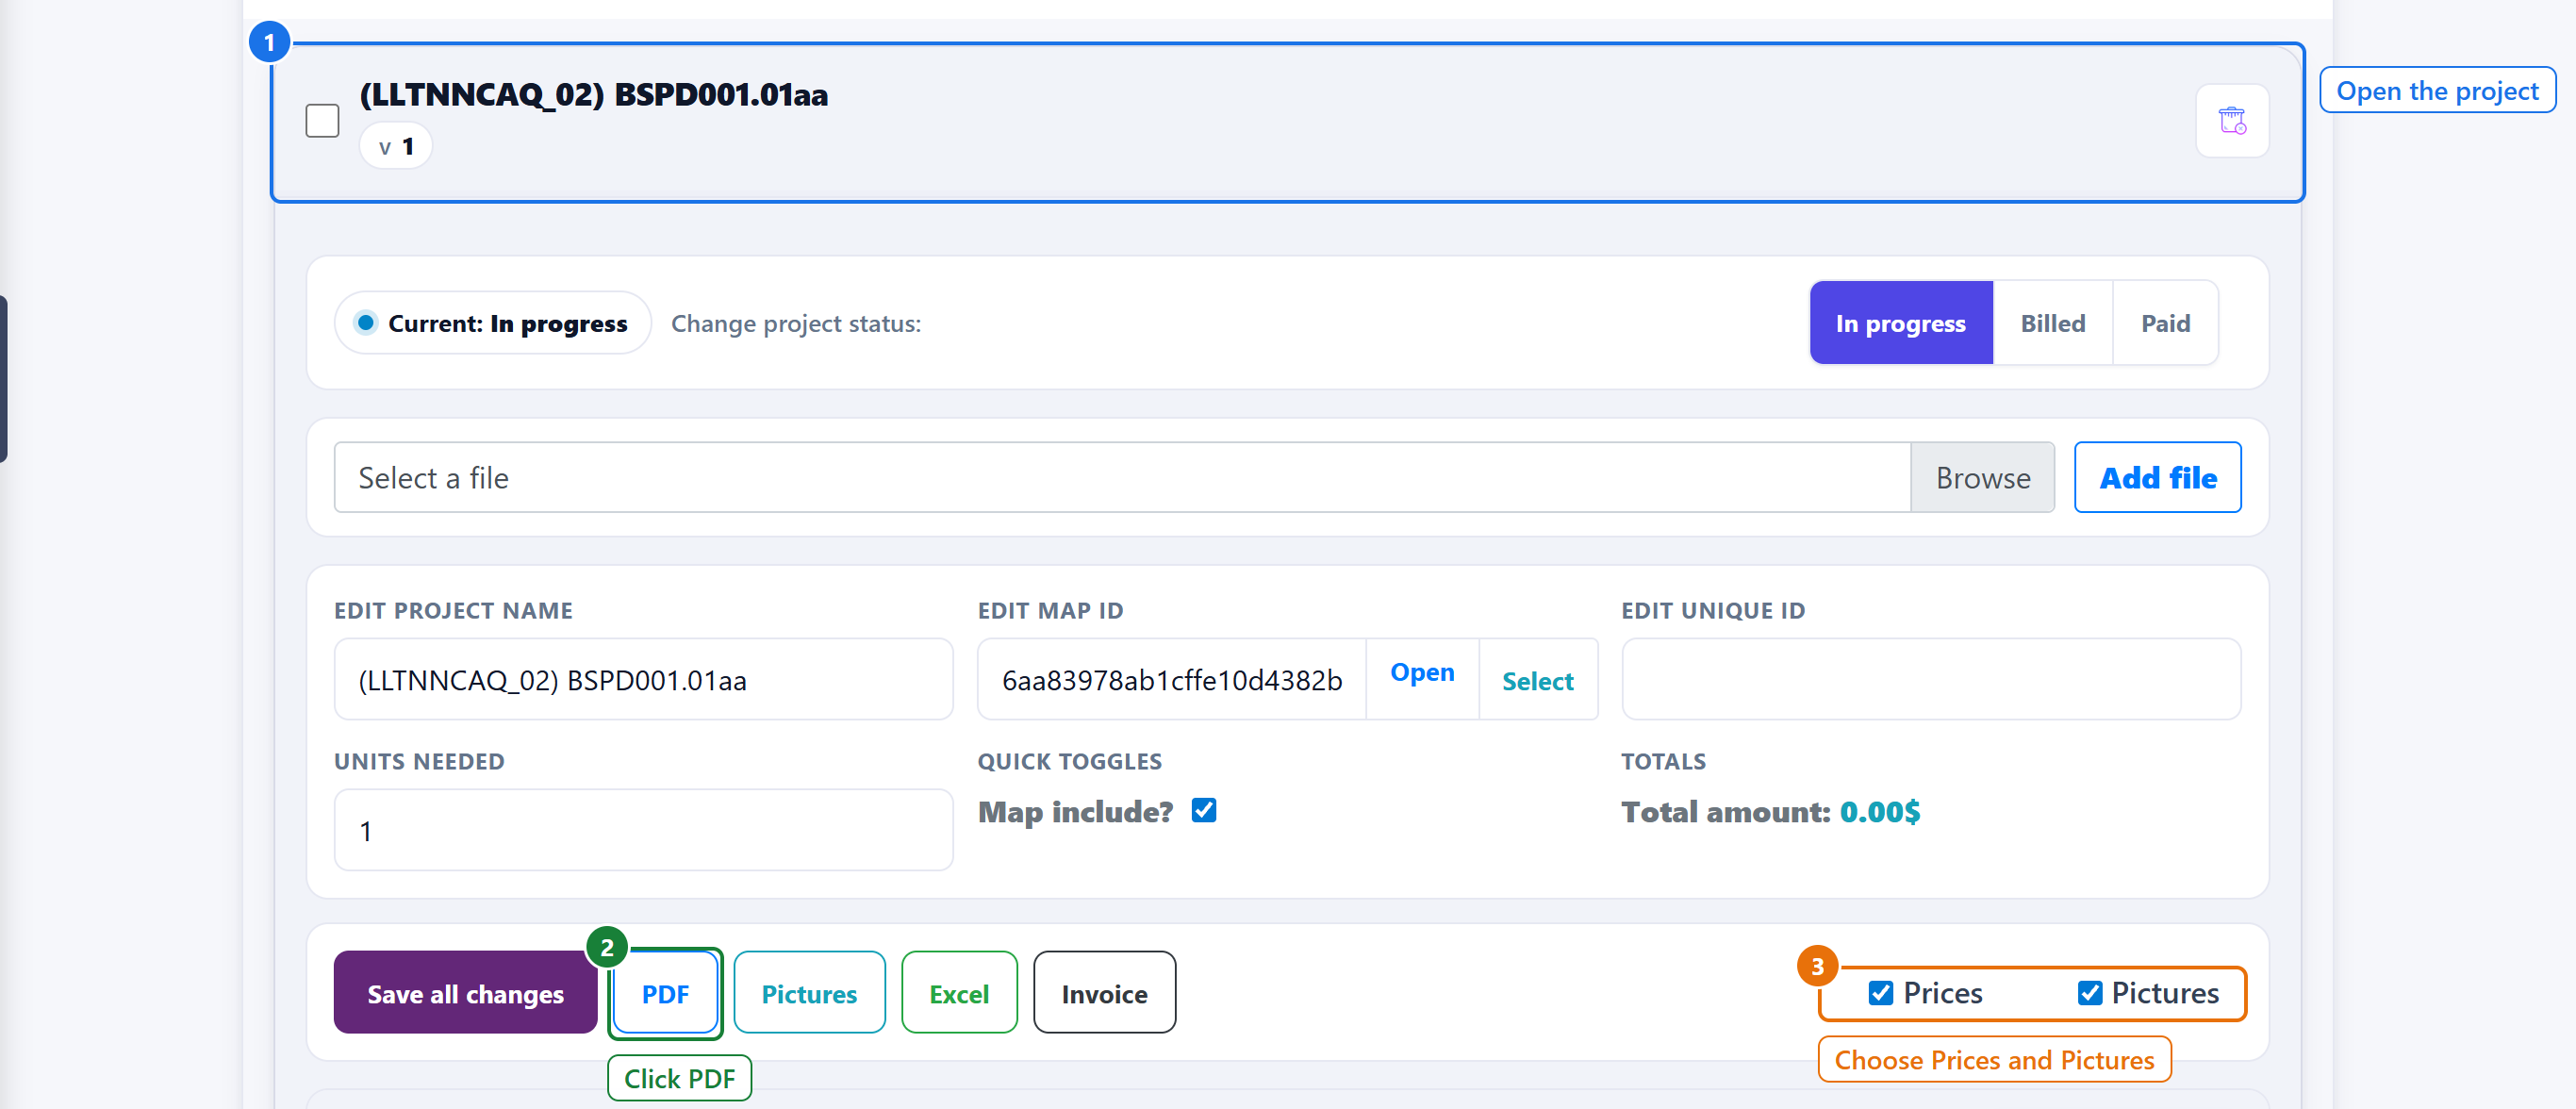The width and height of the screenshot is (2576, 1109).
Task: Expand the version v 1 badge
Action: coord(396,146)
